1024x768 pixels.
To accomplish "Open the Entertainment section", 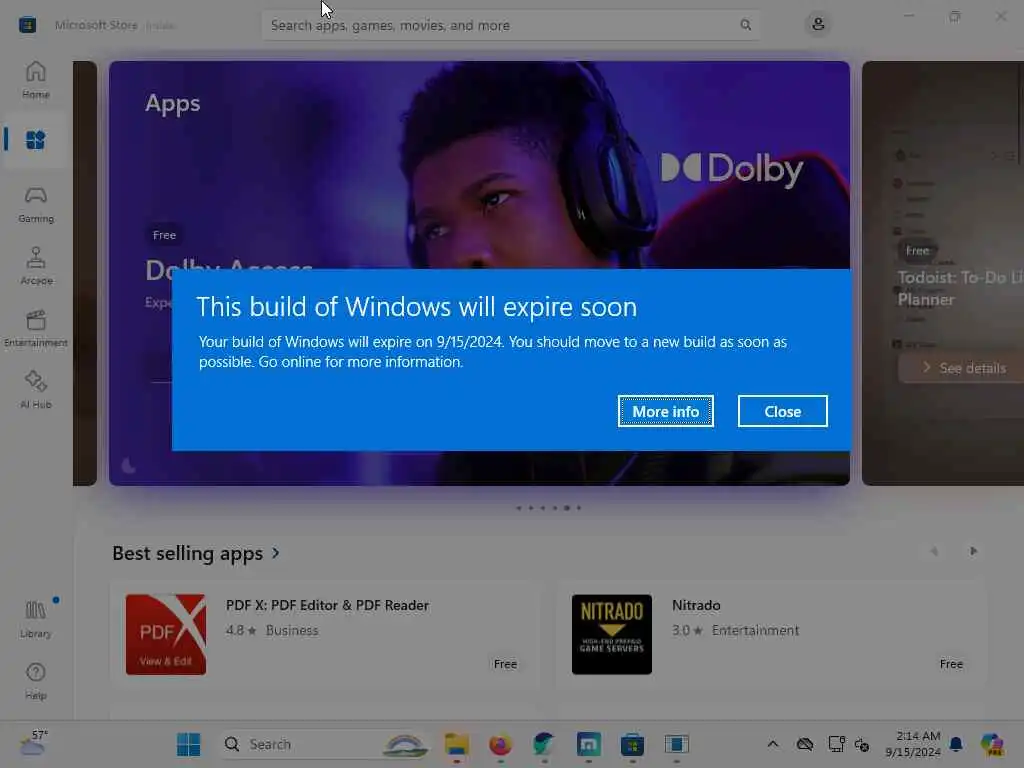I will [x=36, y=328].
